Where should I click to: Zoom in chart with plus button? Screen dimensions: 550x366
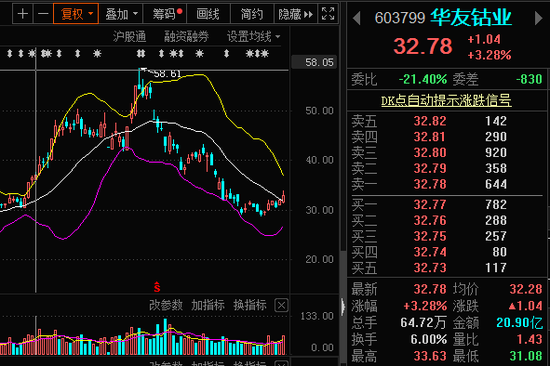pos(23,14)
